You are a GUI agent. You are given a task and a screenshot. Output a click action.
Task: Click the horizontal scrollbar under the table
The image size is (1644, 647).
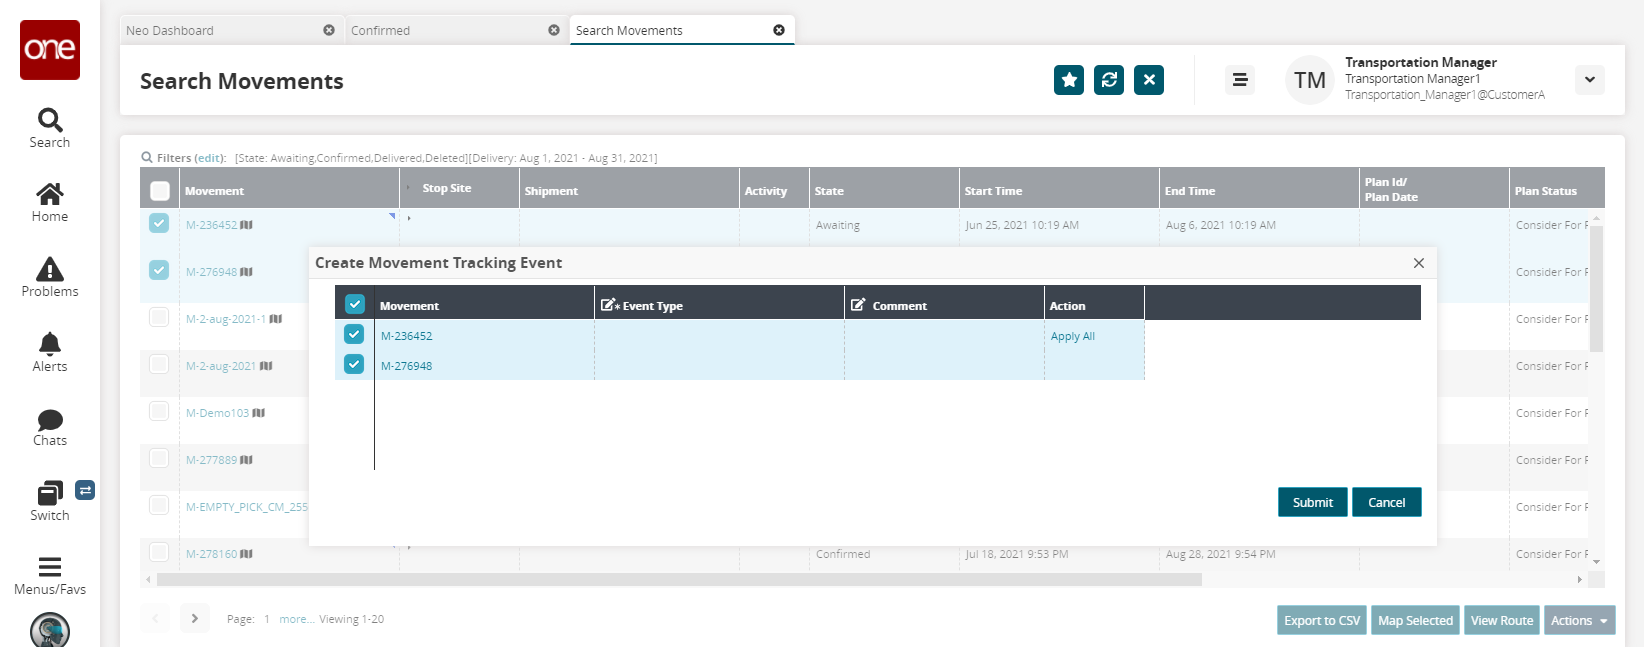(680, 580)
